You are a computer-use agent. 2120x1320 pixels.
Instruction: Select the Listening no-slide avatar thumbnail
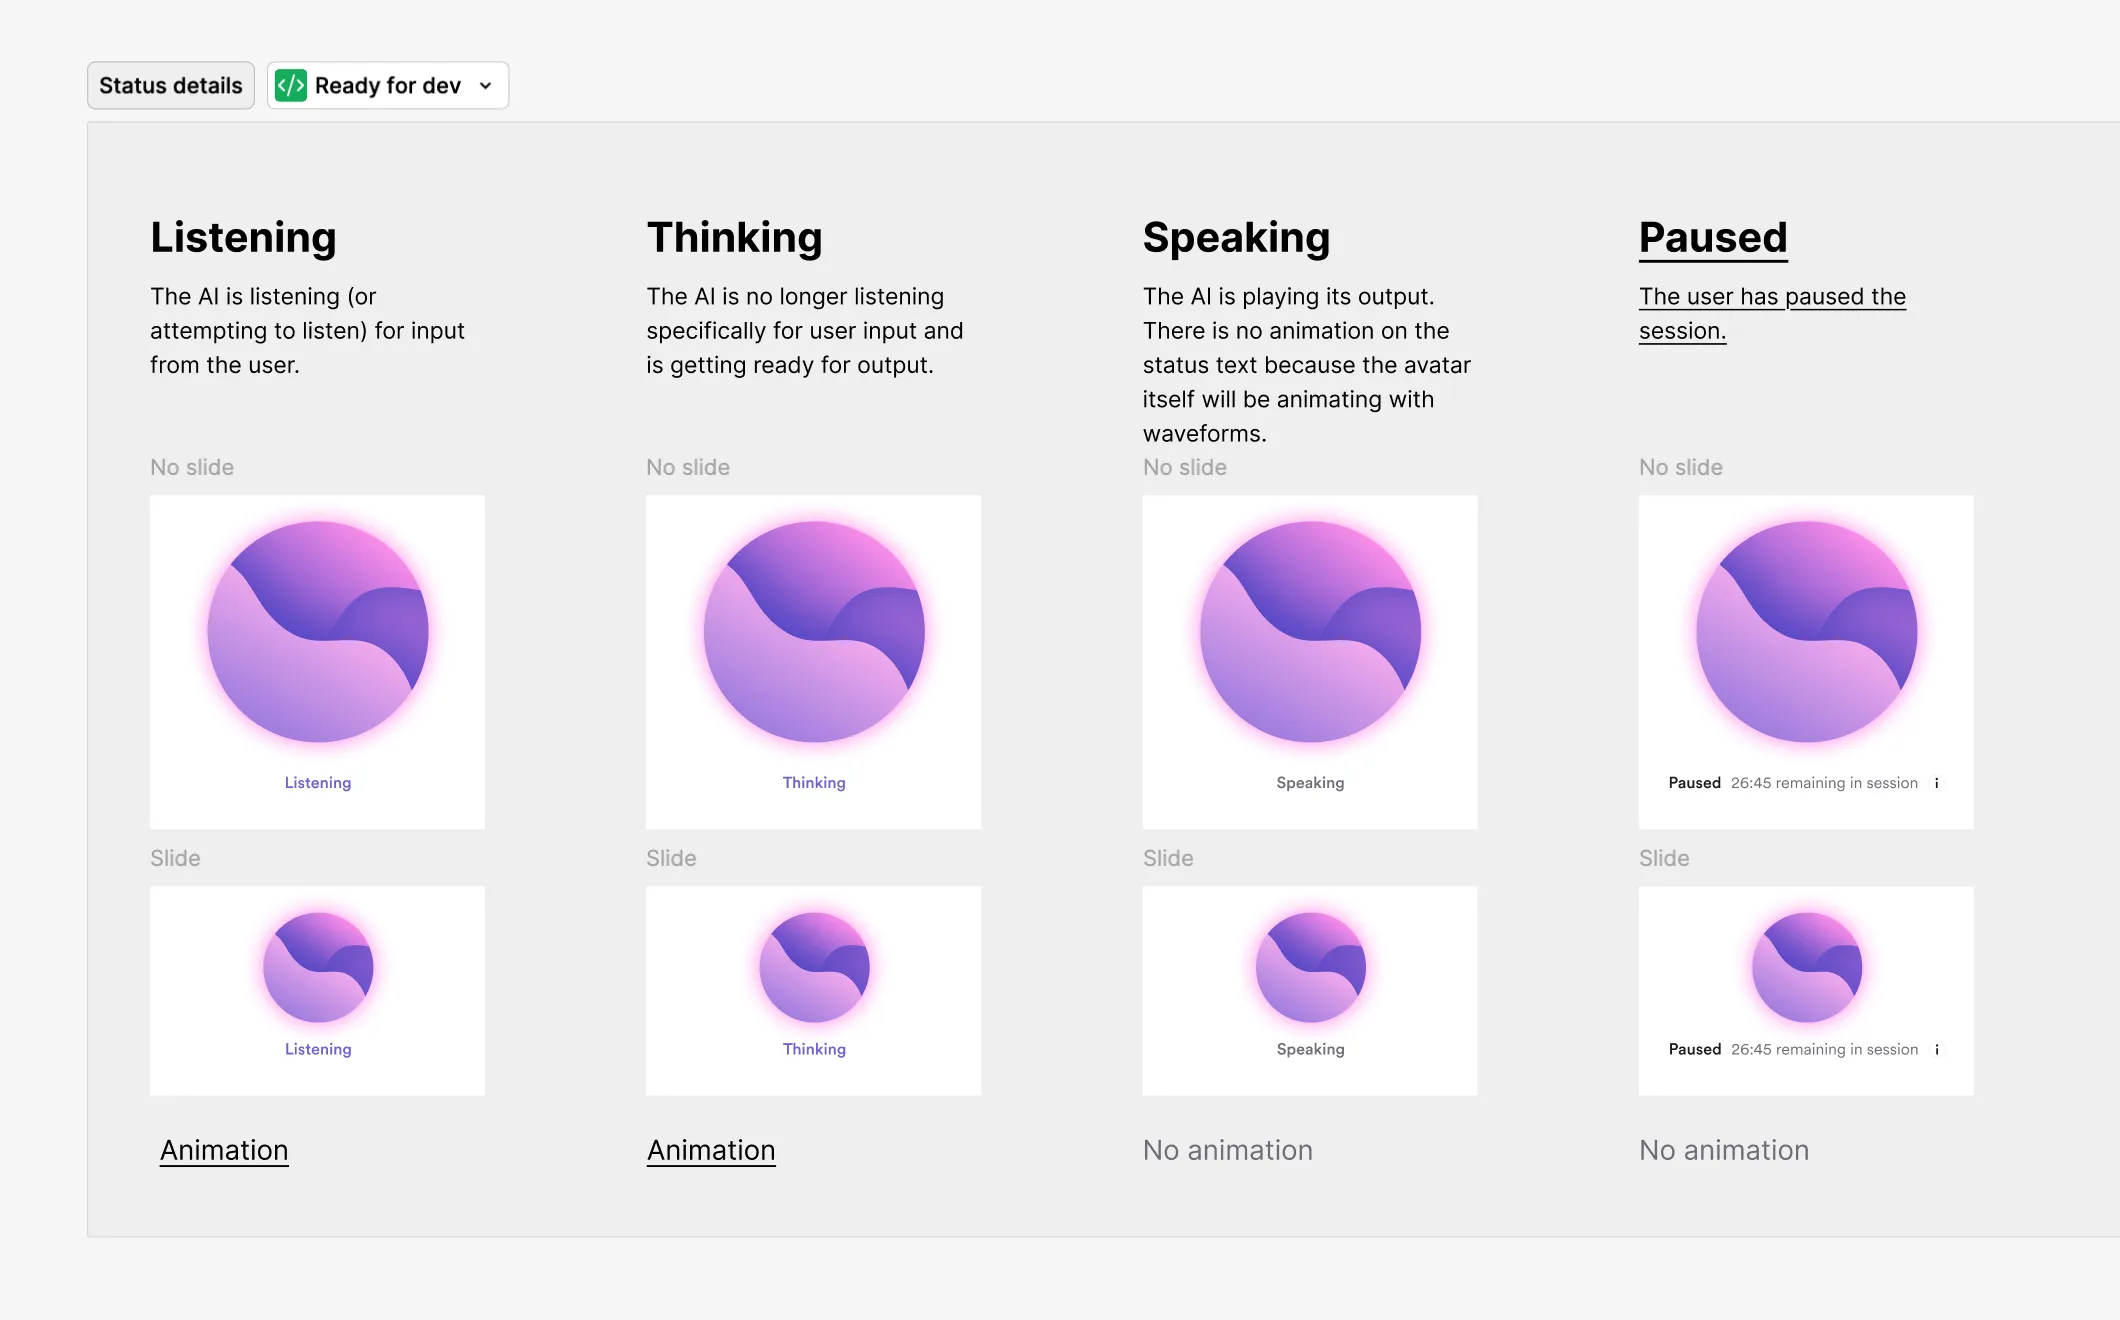tap(318, 632)
